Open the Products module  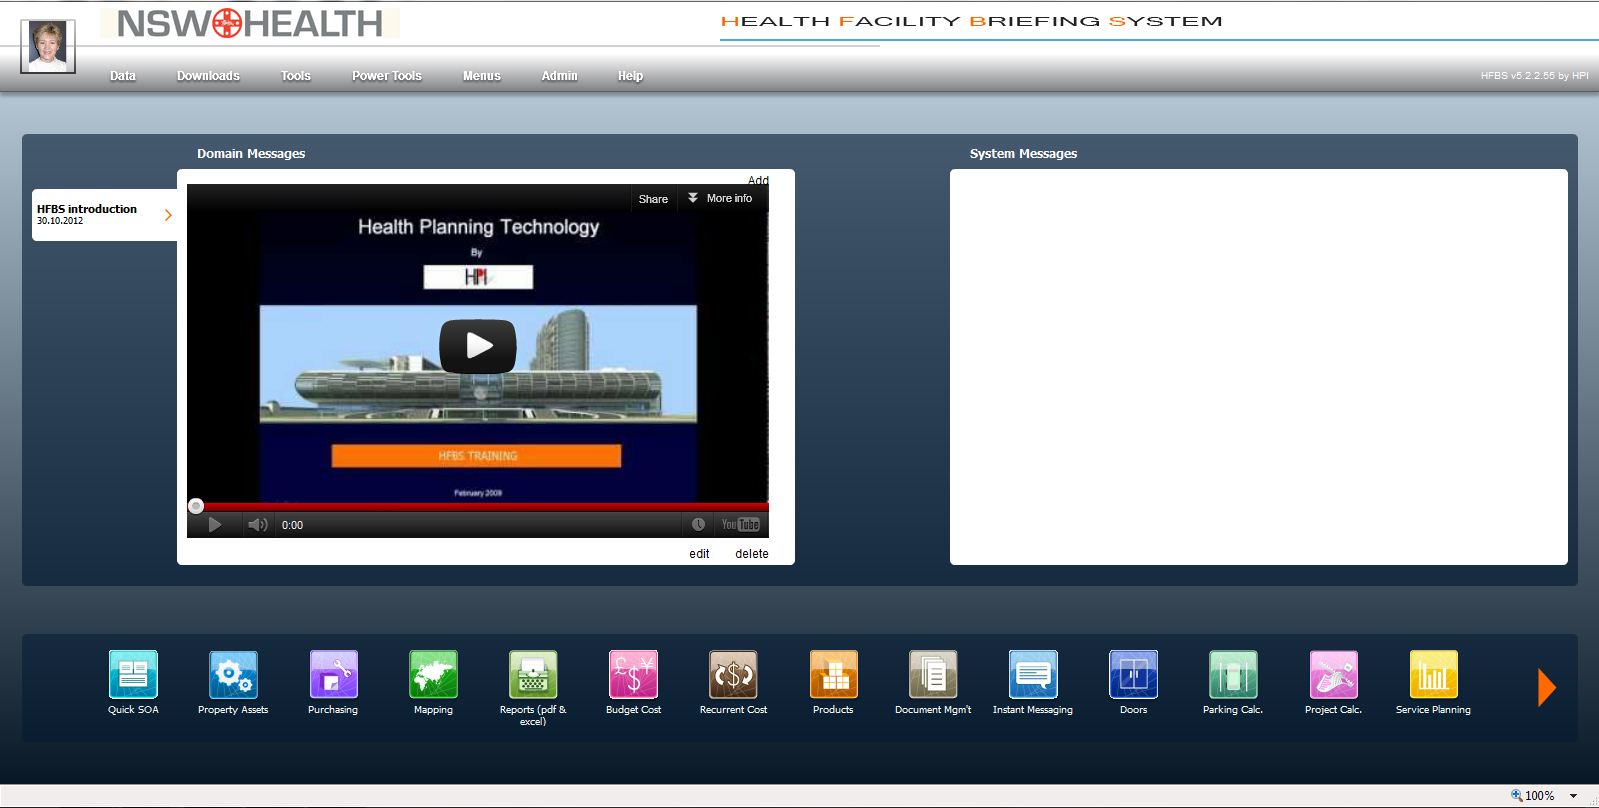click(x=833, y=674)
